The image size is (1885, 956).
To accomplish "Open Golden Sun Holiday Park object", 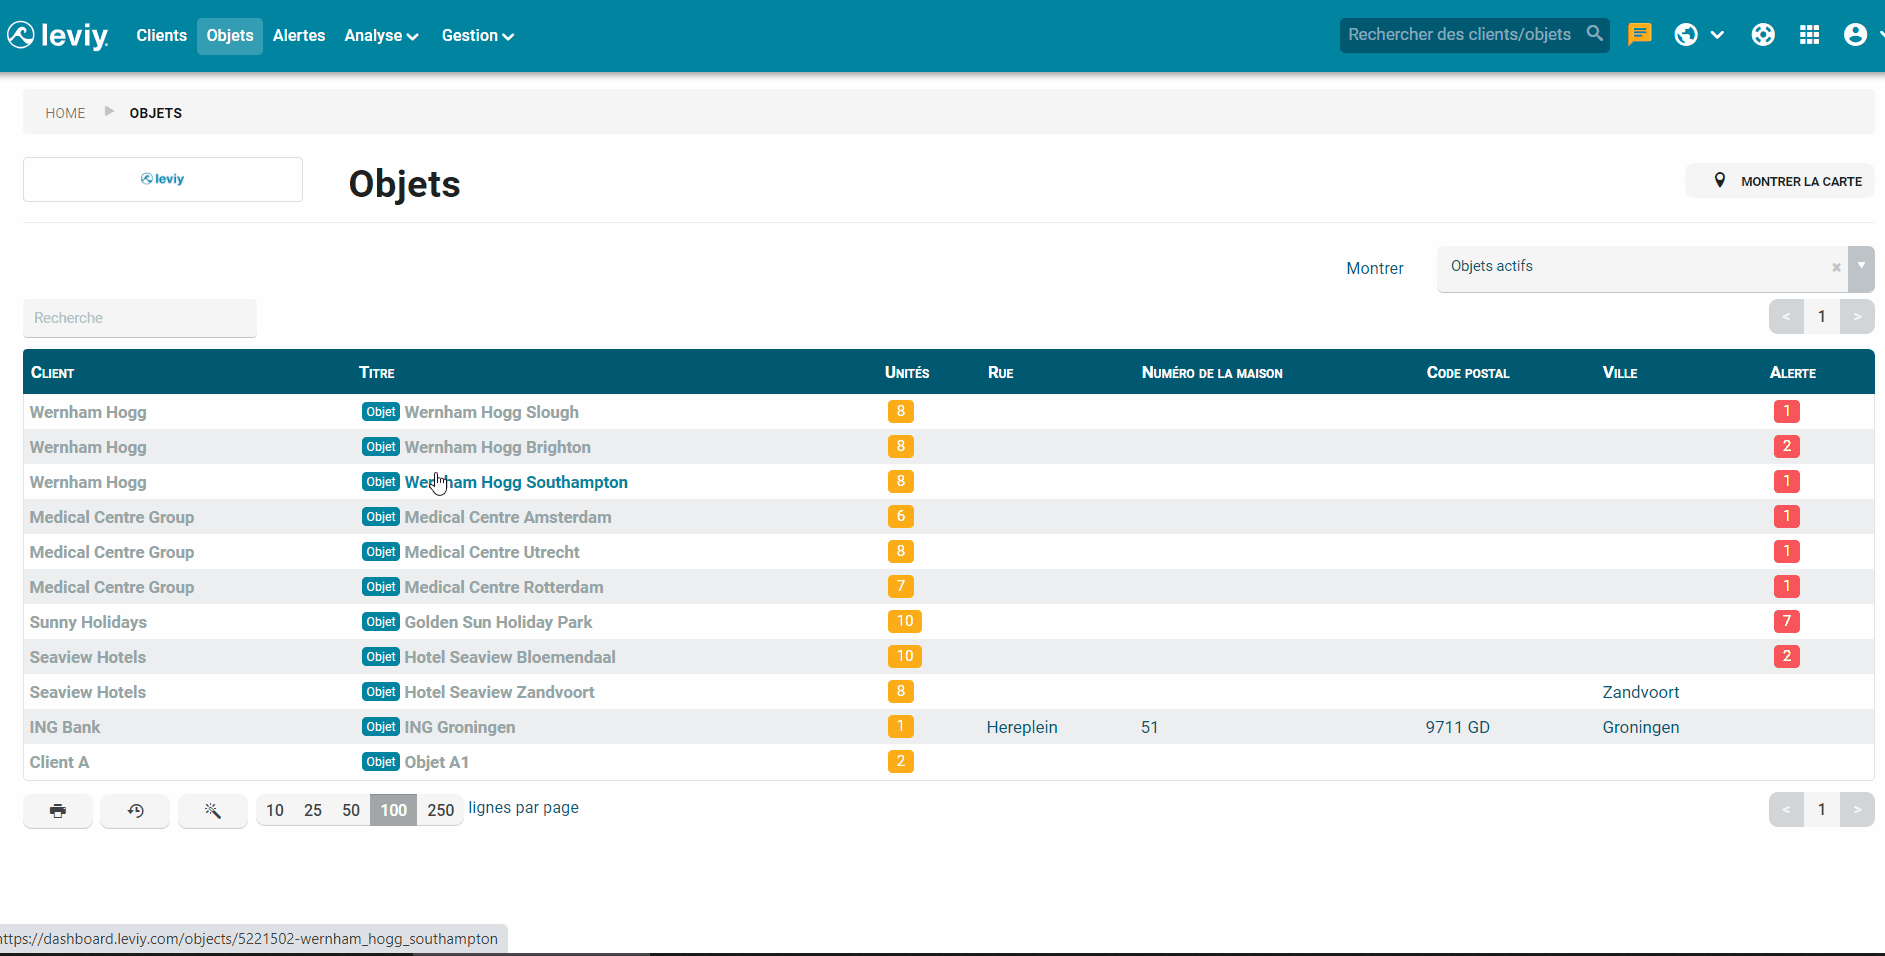I will [x=498, y=622].
